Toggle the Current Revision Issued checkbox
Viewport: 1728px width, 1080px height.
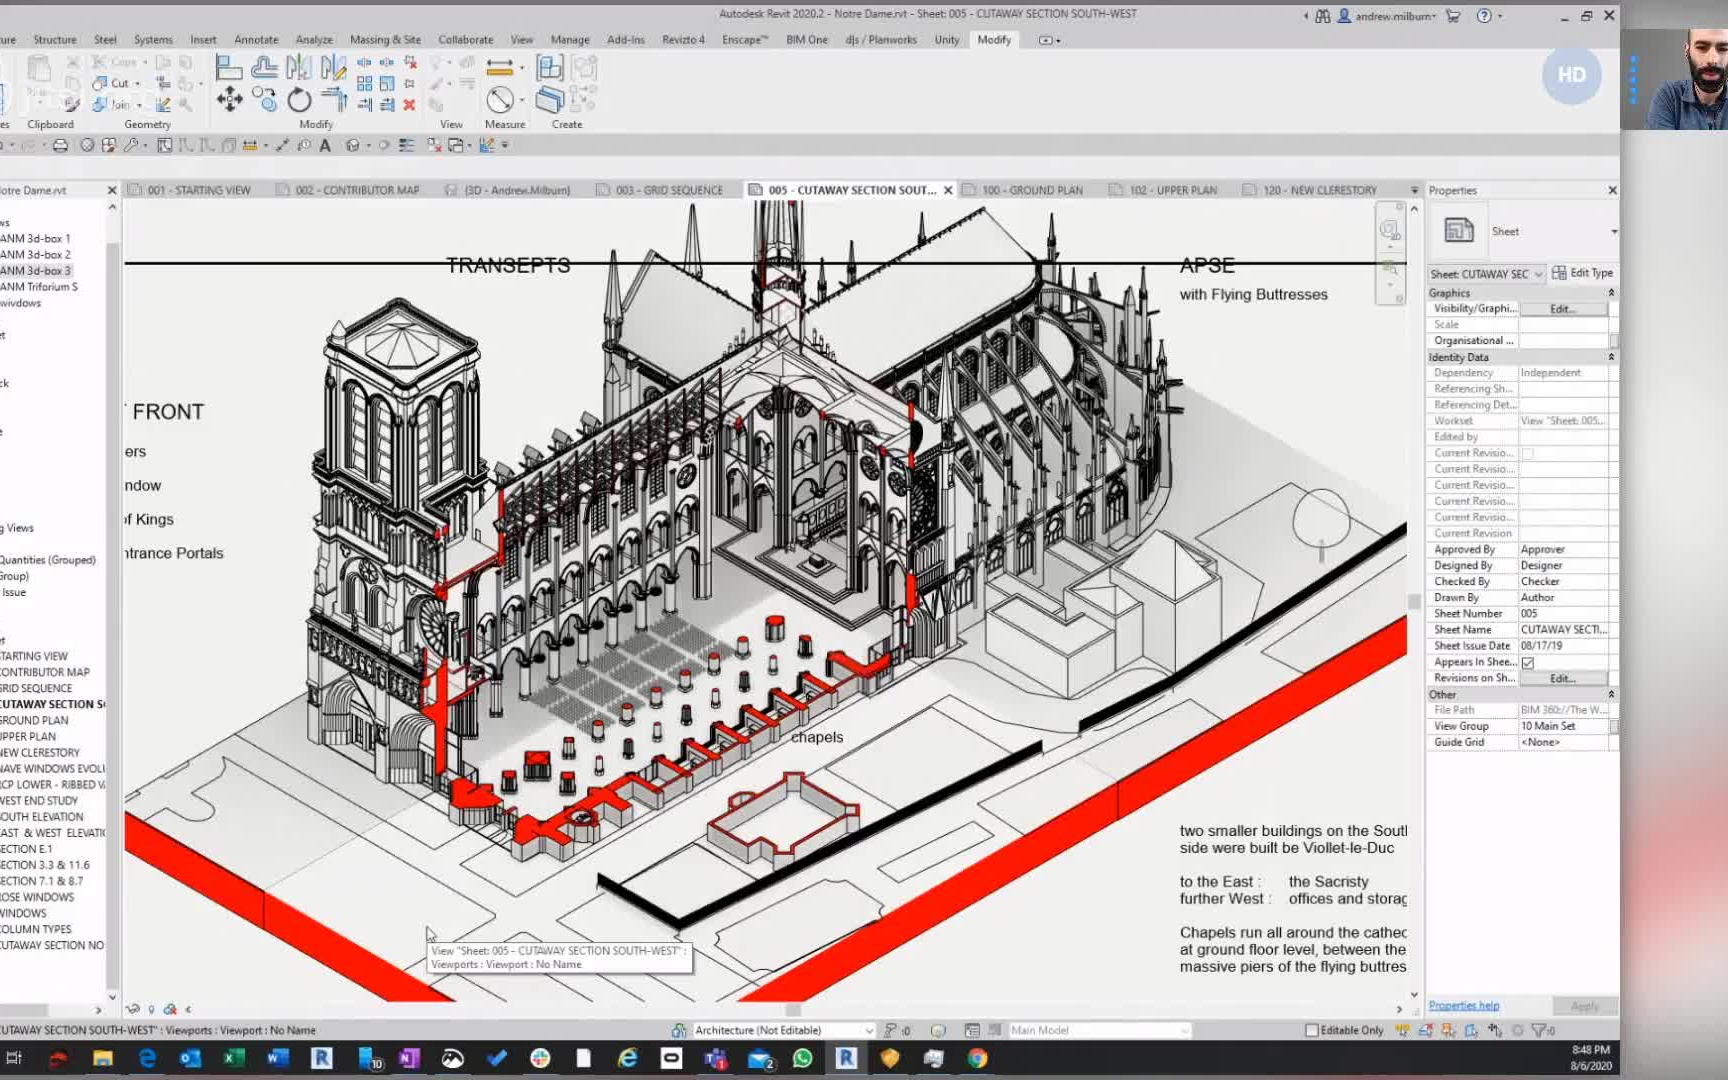point(1528,453)
